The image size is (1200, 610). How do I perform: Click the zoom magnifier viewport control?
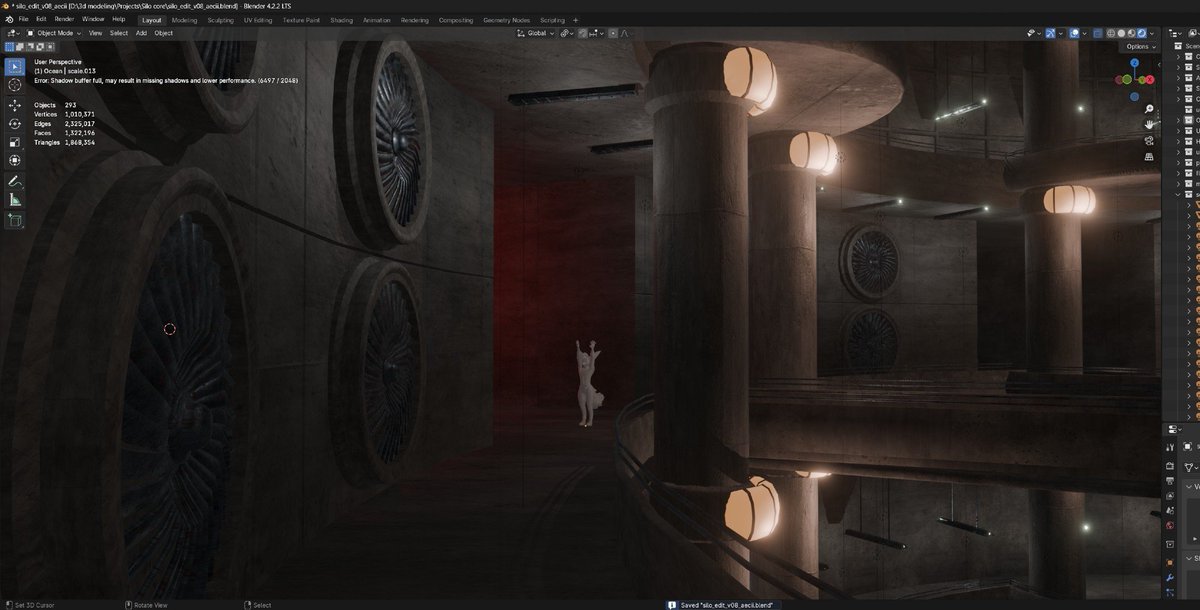(1149, 108)
